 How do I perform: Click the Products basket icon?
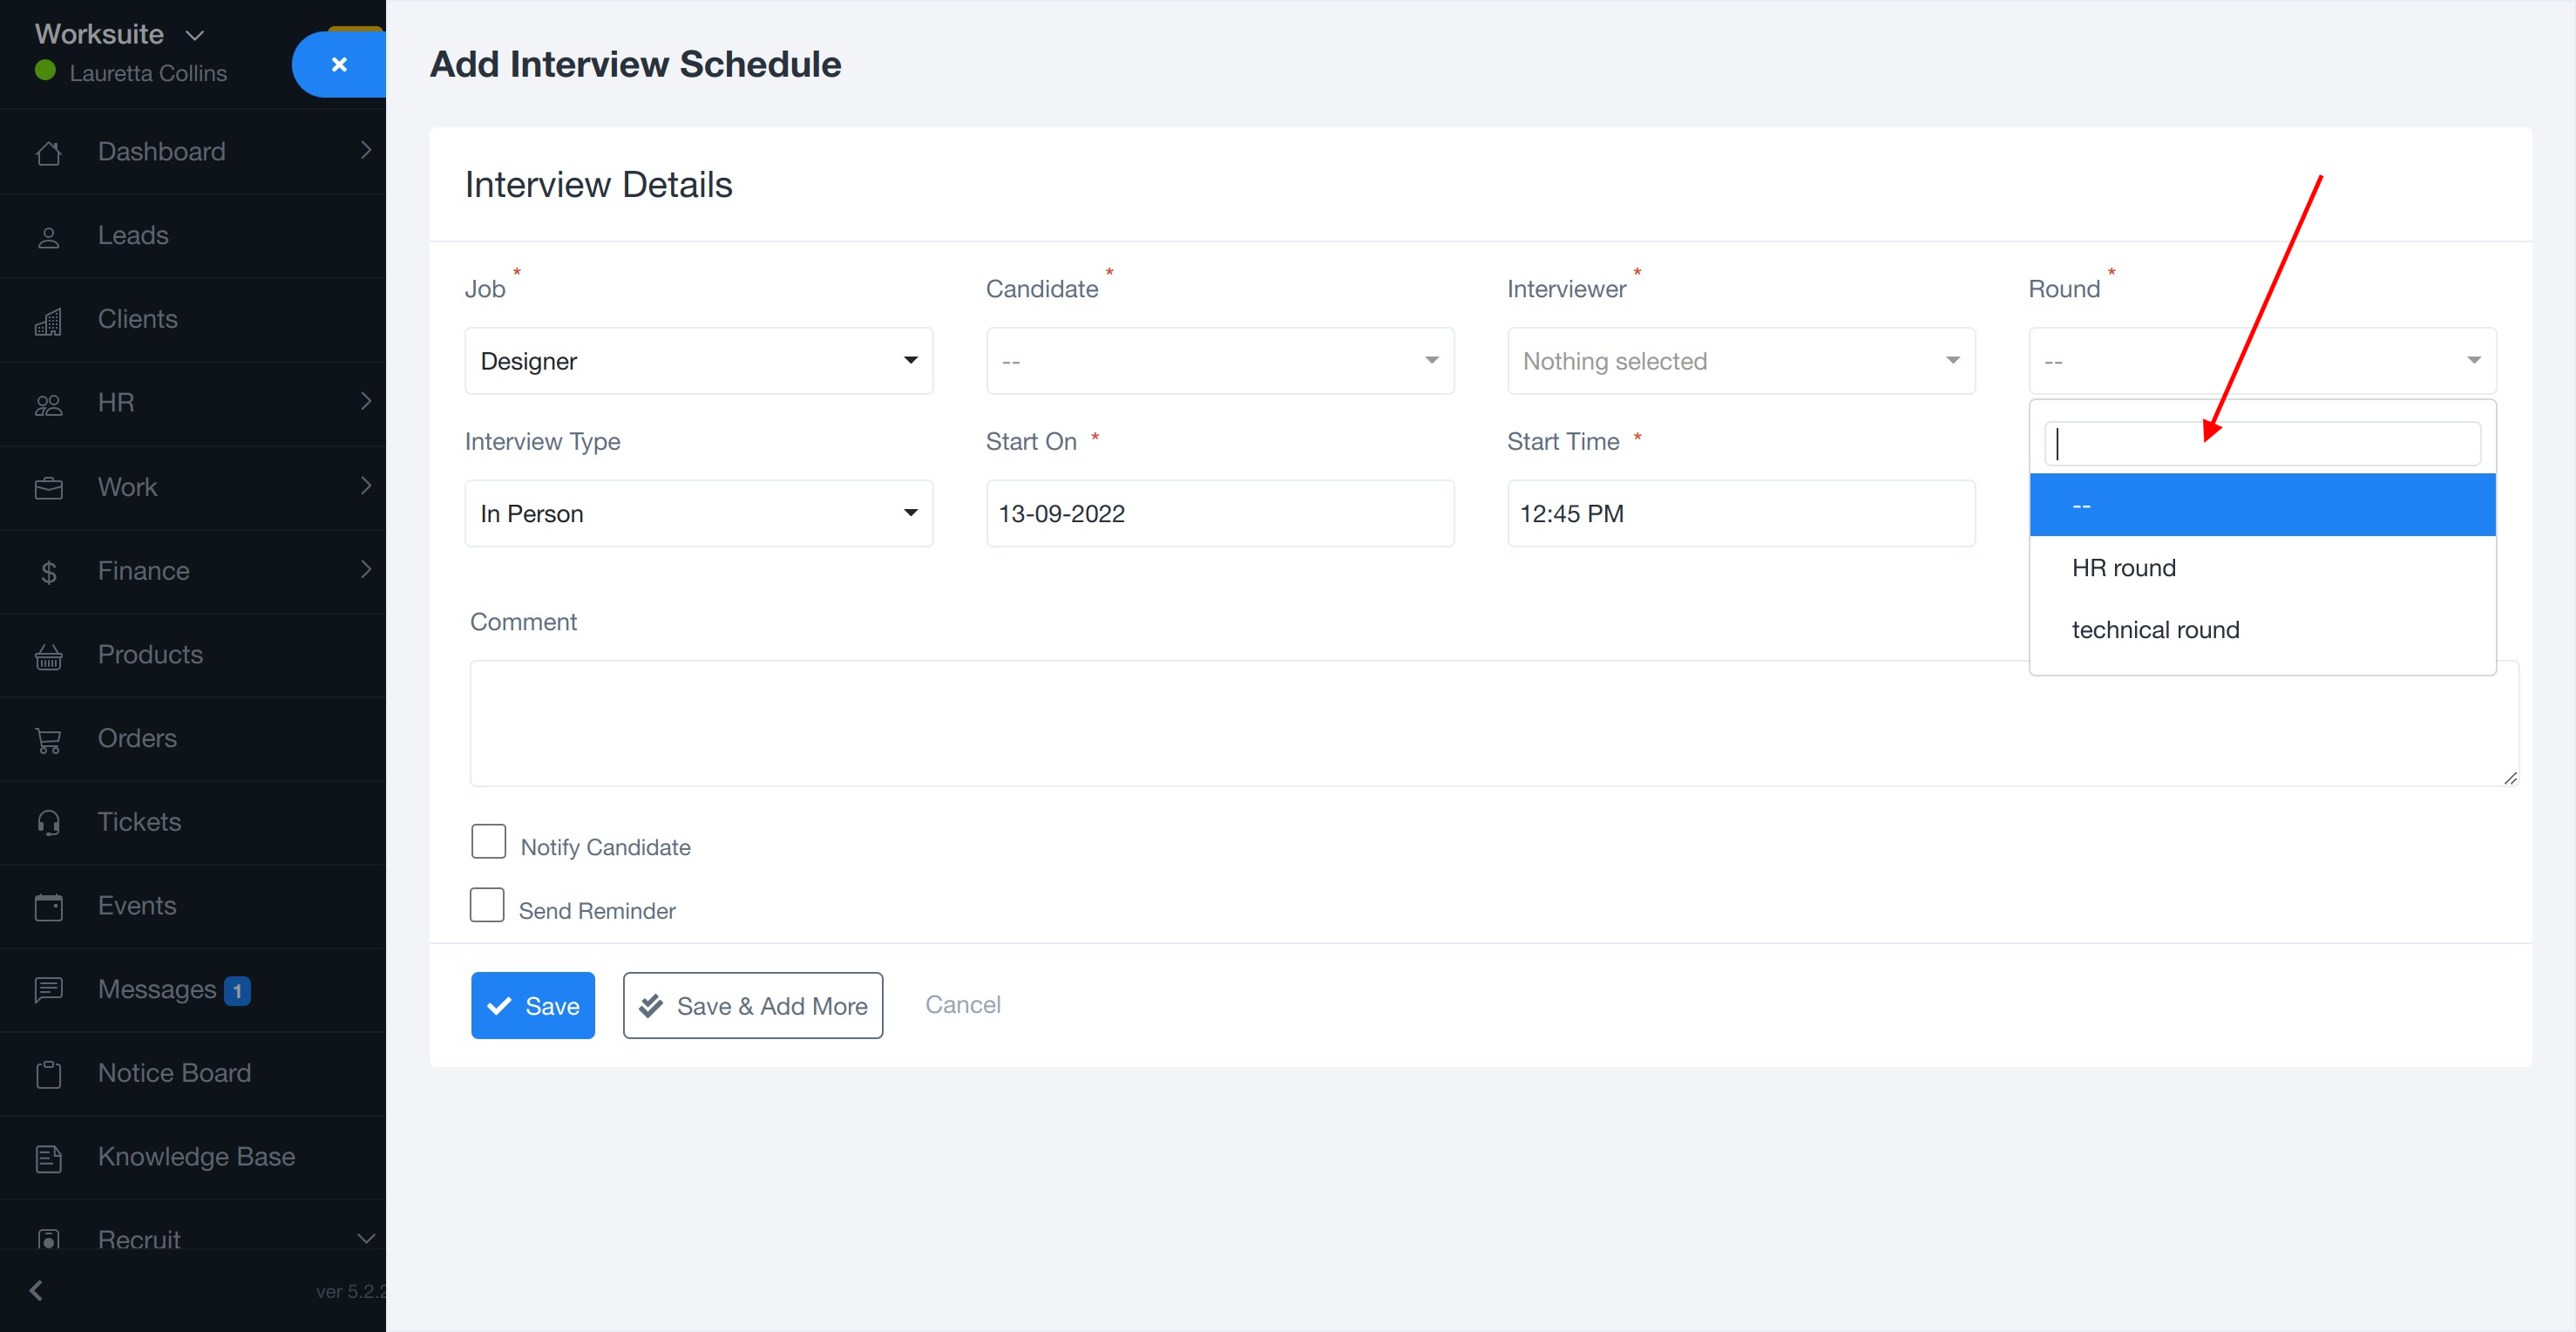48,656
